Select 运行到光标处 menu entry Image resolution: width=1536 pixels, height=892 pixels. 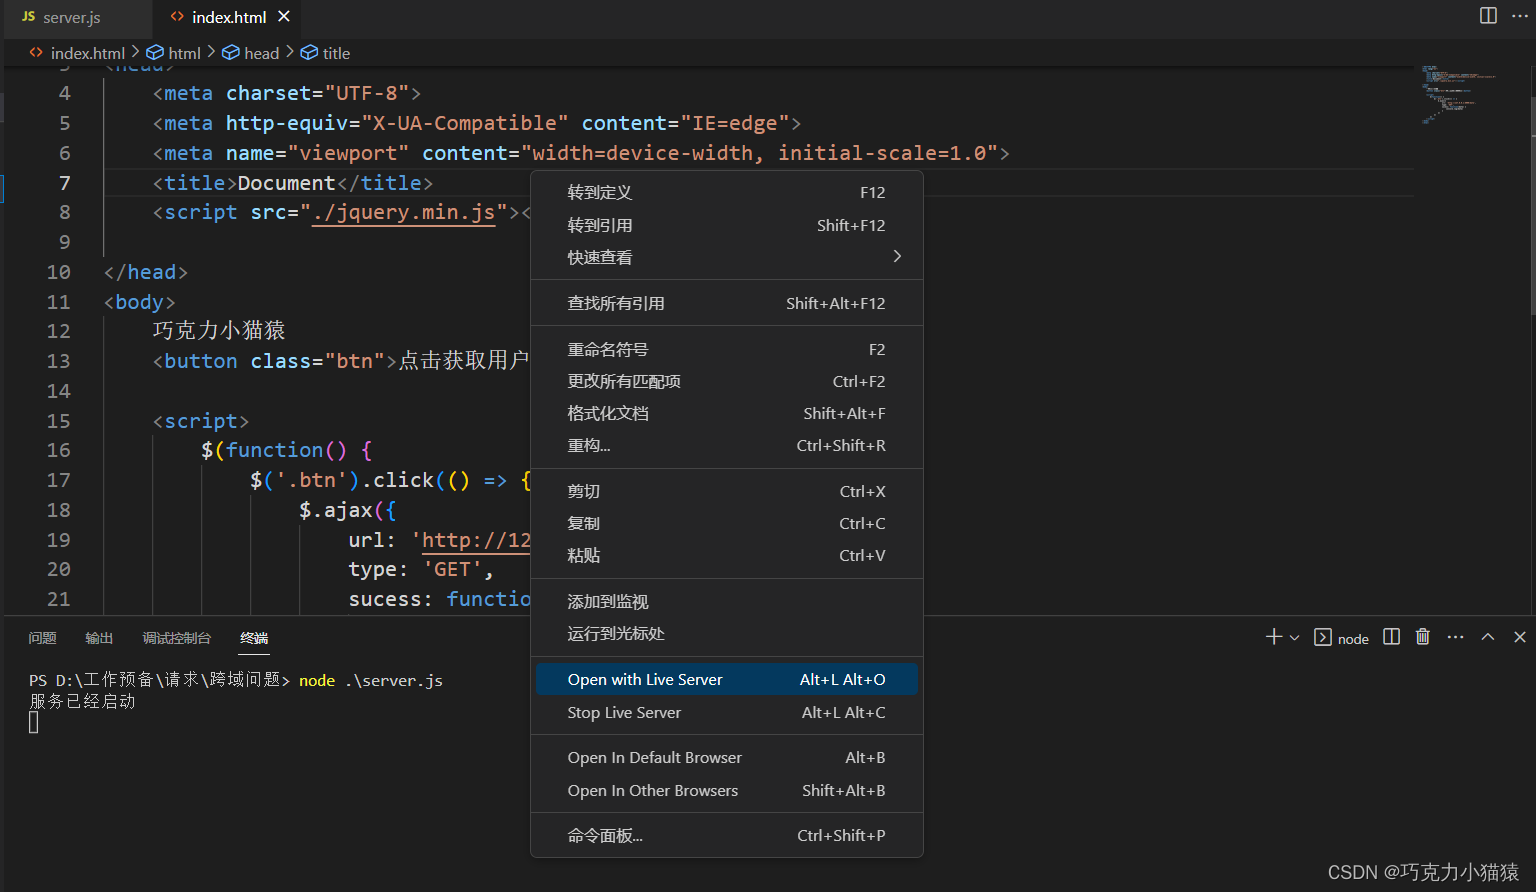(727, 633)
